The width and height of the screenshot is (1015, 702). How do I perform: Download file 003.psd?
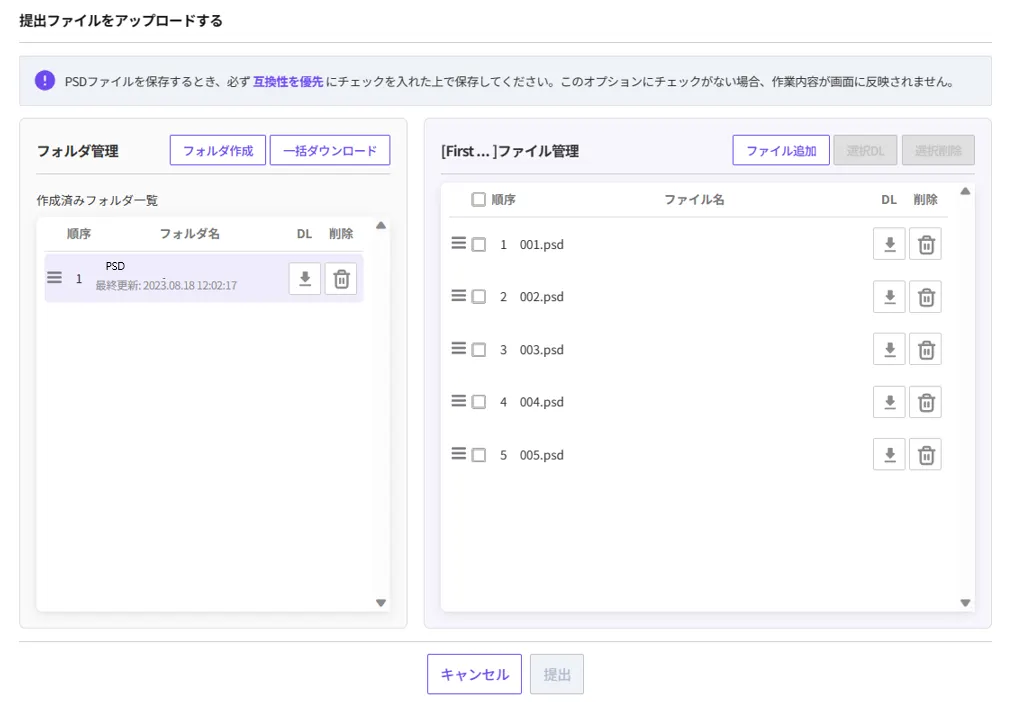click(x=889, y=350)
